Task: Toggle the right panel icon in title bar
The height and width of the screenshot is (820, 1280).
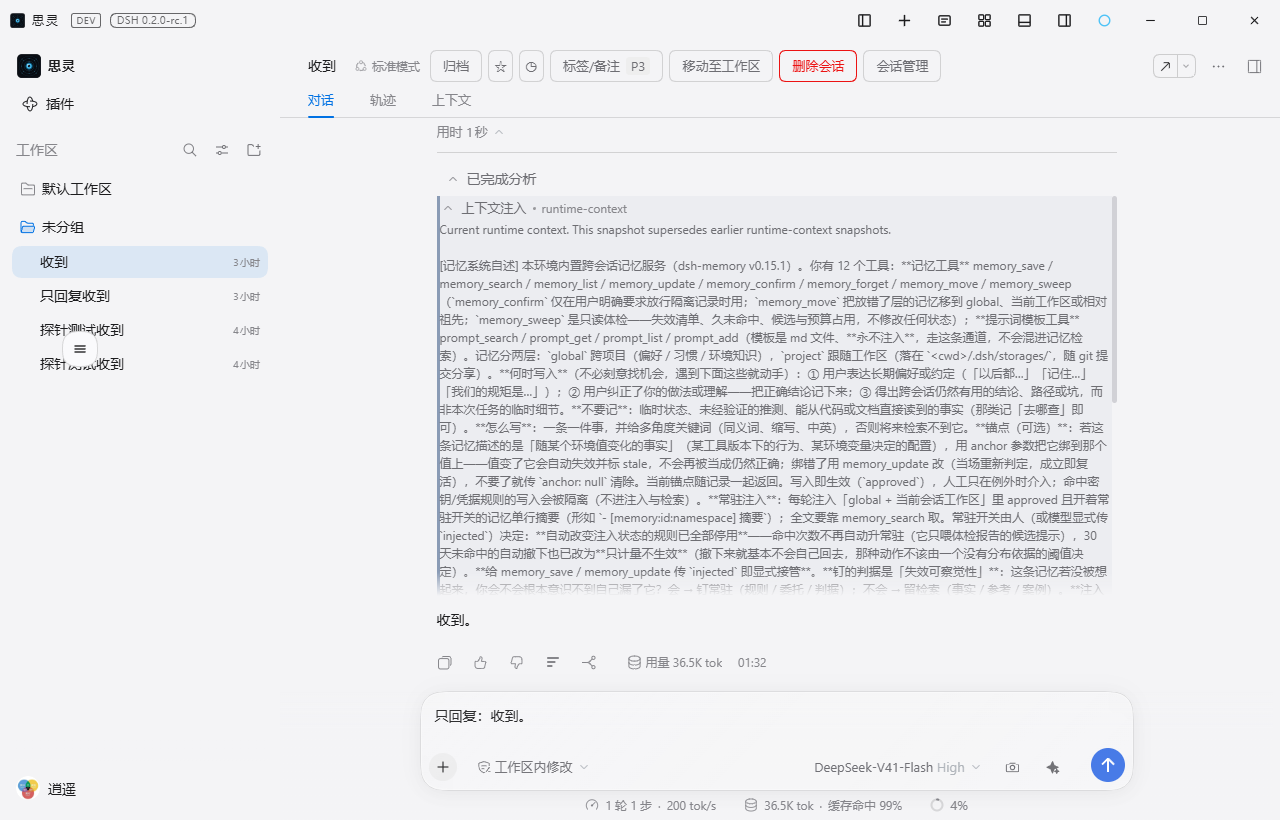Action: pyautogui.click(x=1064, y=20)
